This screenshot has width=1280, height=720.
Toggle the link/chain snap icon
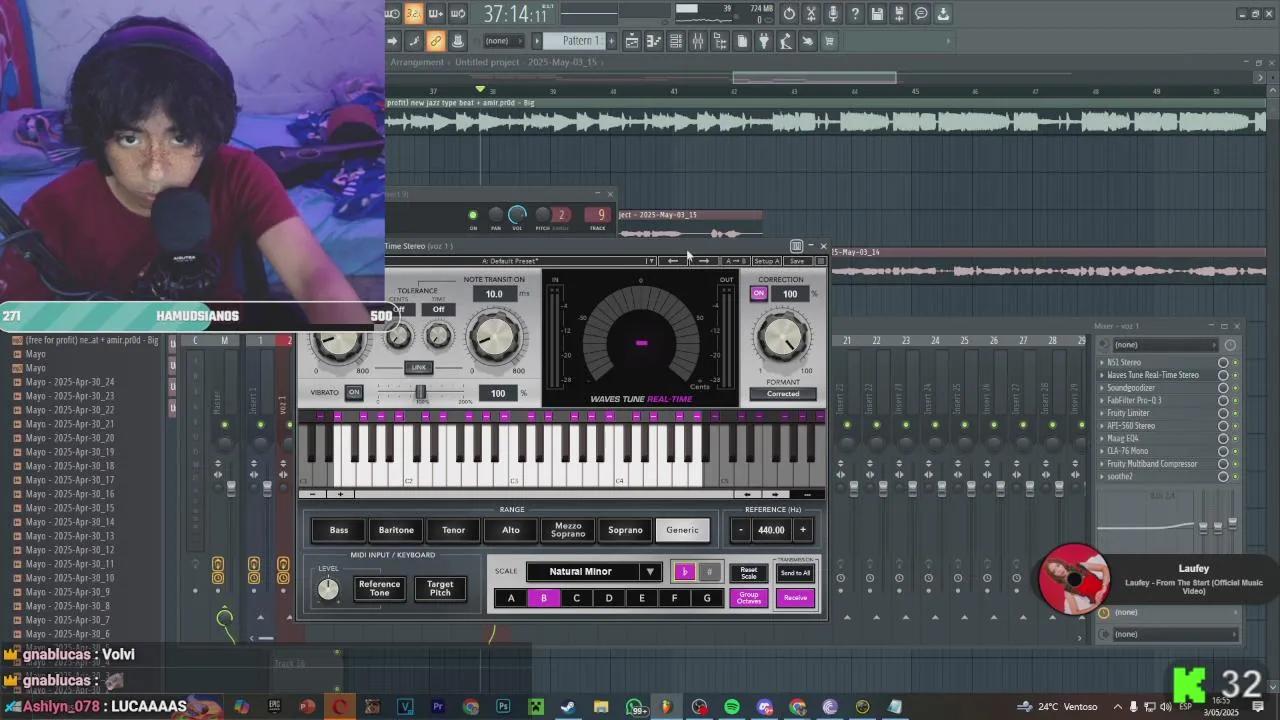[436, 41]
